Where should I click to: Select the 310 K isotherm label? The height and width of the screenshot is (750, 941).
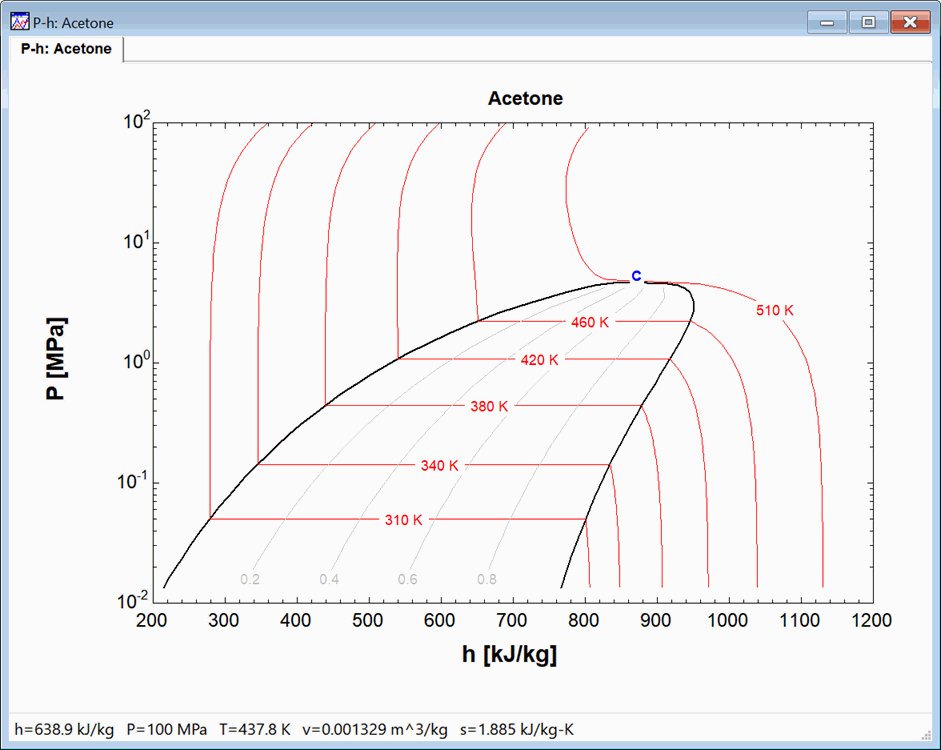[404, 520]
